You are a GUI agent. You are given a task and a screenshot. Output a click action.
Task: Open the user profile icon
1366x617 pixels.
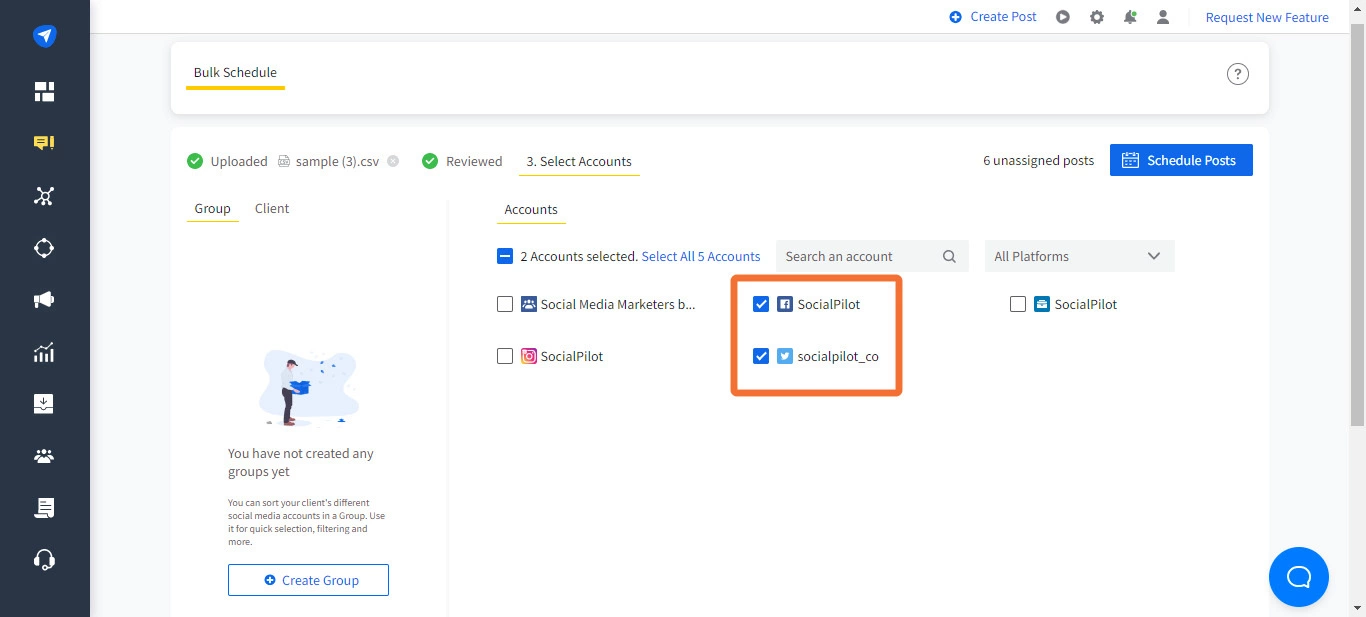pos(1163,17)
